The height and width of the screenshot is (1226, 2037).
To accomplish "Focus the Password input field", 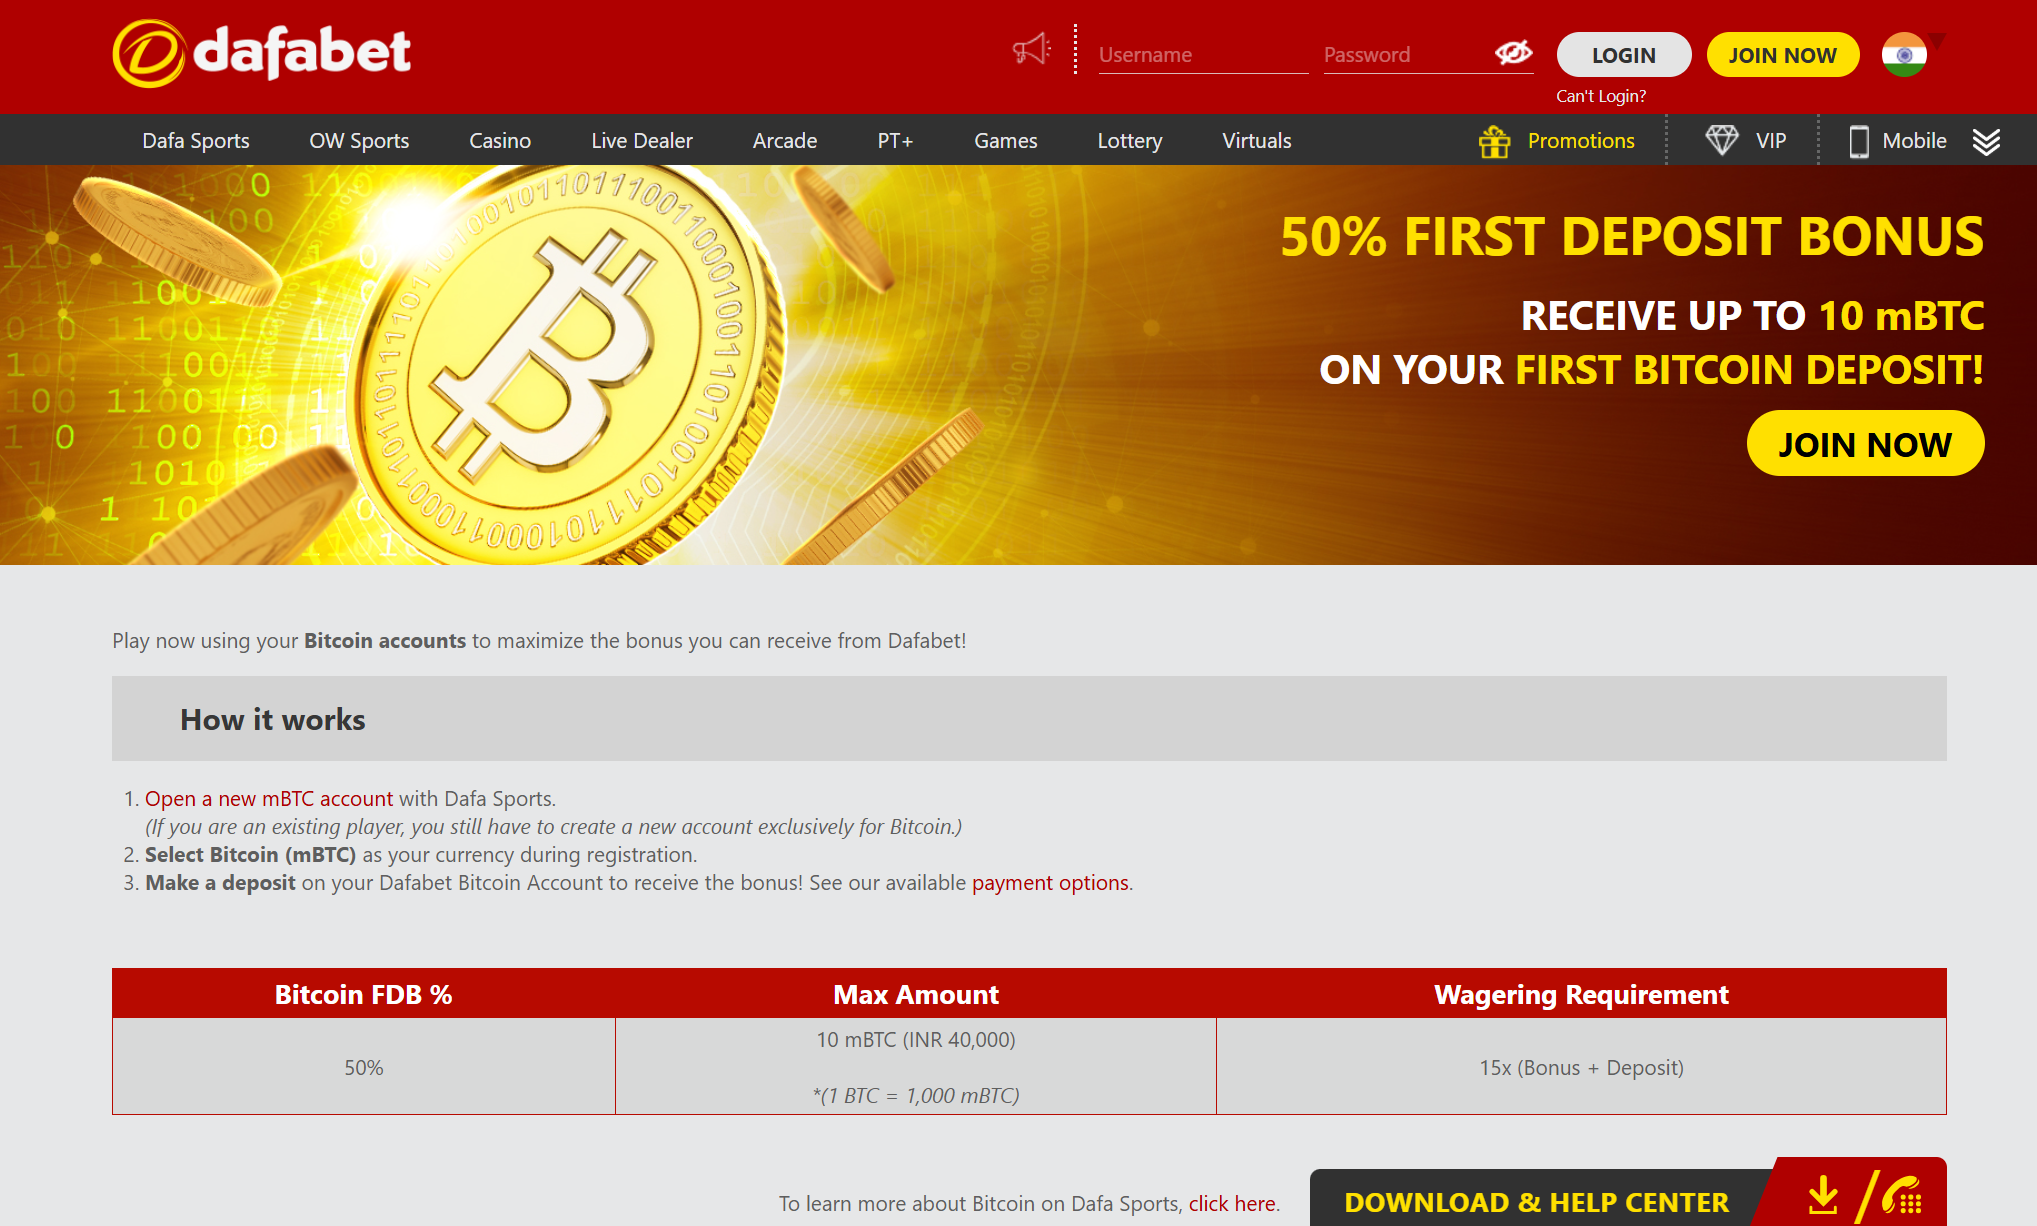I will [1404, 55].
